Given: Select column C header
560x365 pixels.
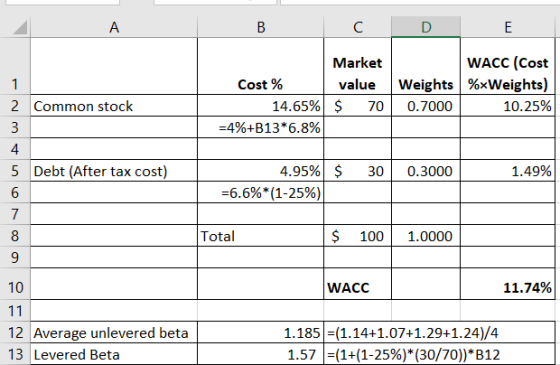Looking at the screenshot, I should point(358,27).
